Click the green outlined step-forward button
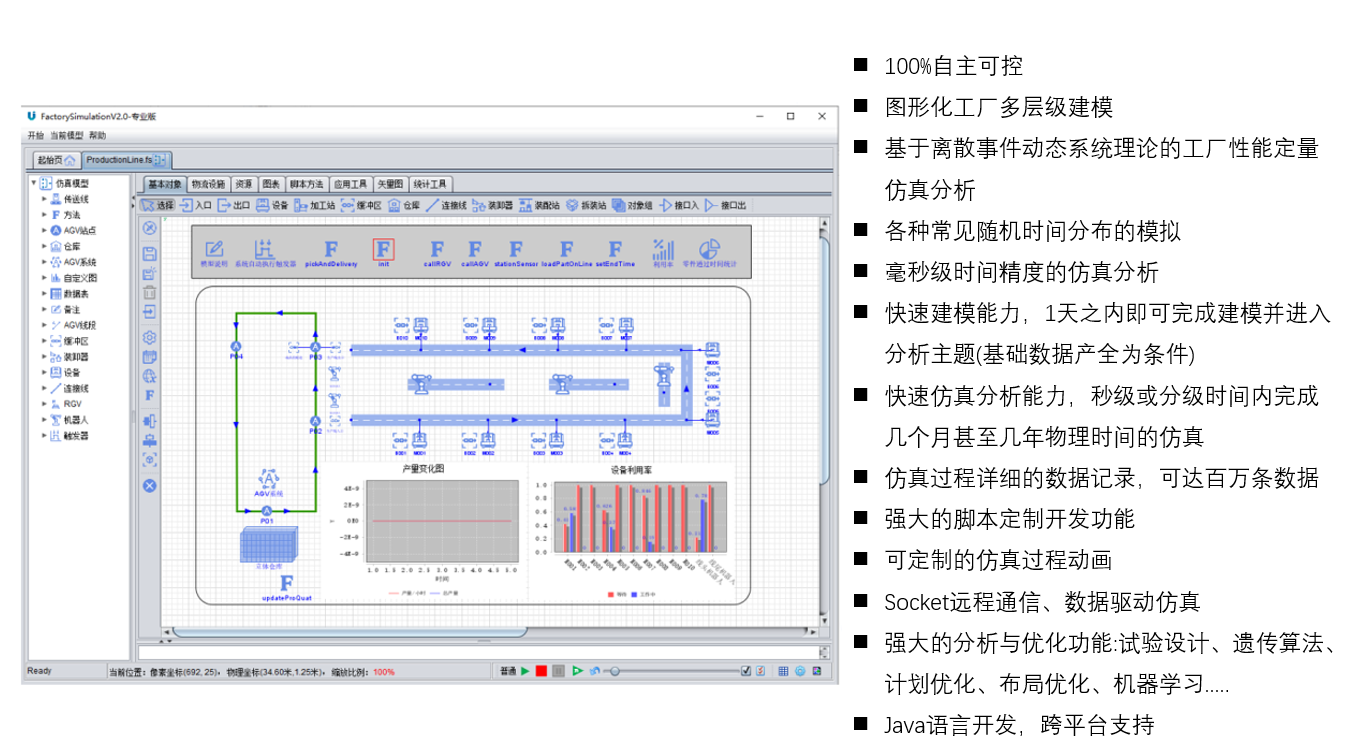 (x=577, y=671)
